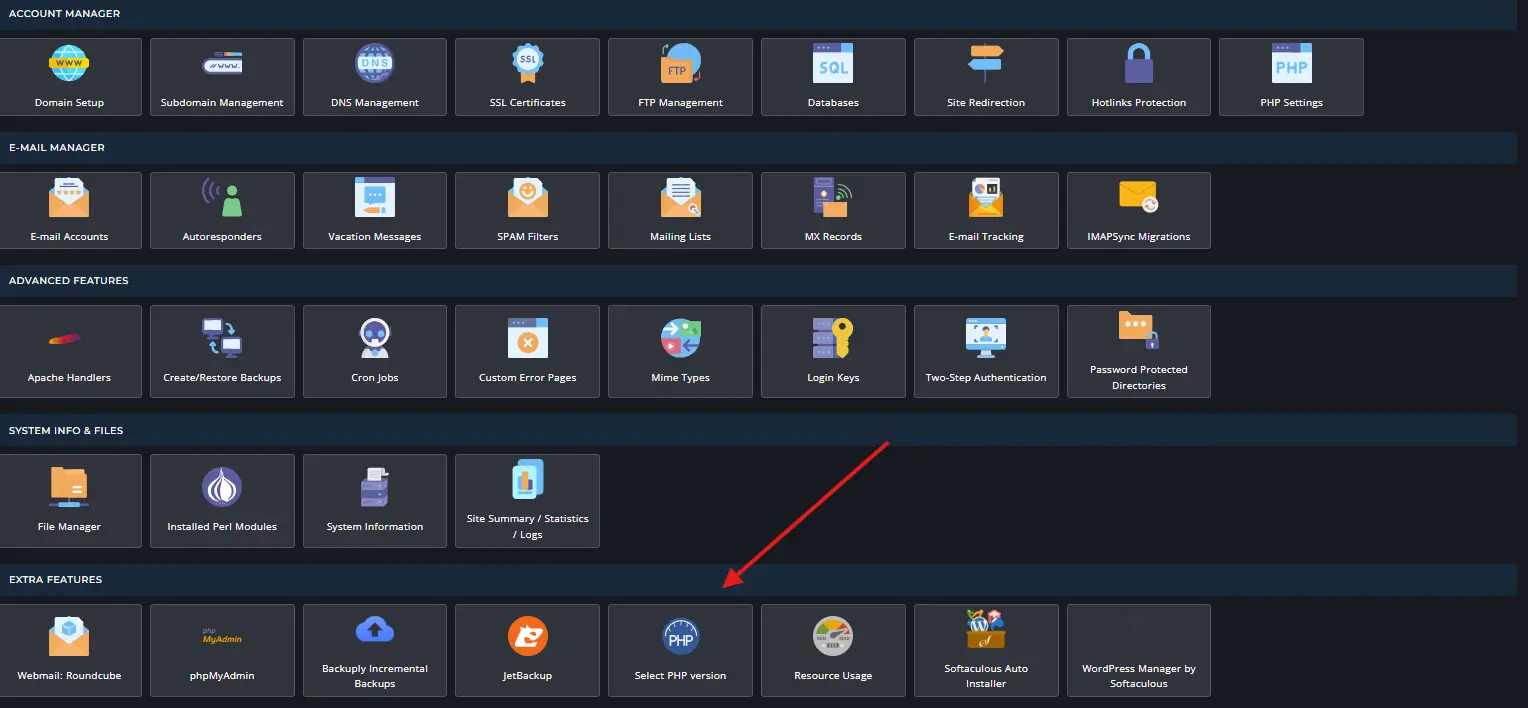The height and width of the screenshot is (708, 1528).
Task: View Installed Perl Modules
Action: coord(222,501)
